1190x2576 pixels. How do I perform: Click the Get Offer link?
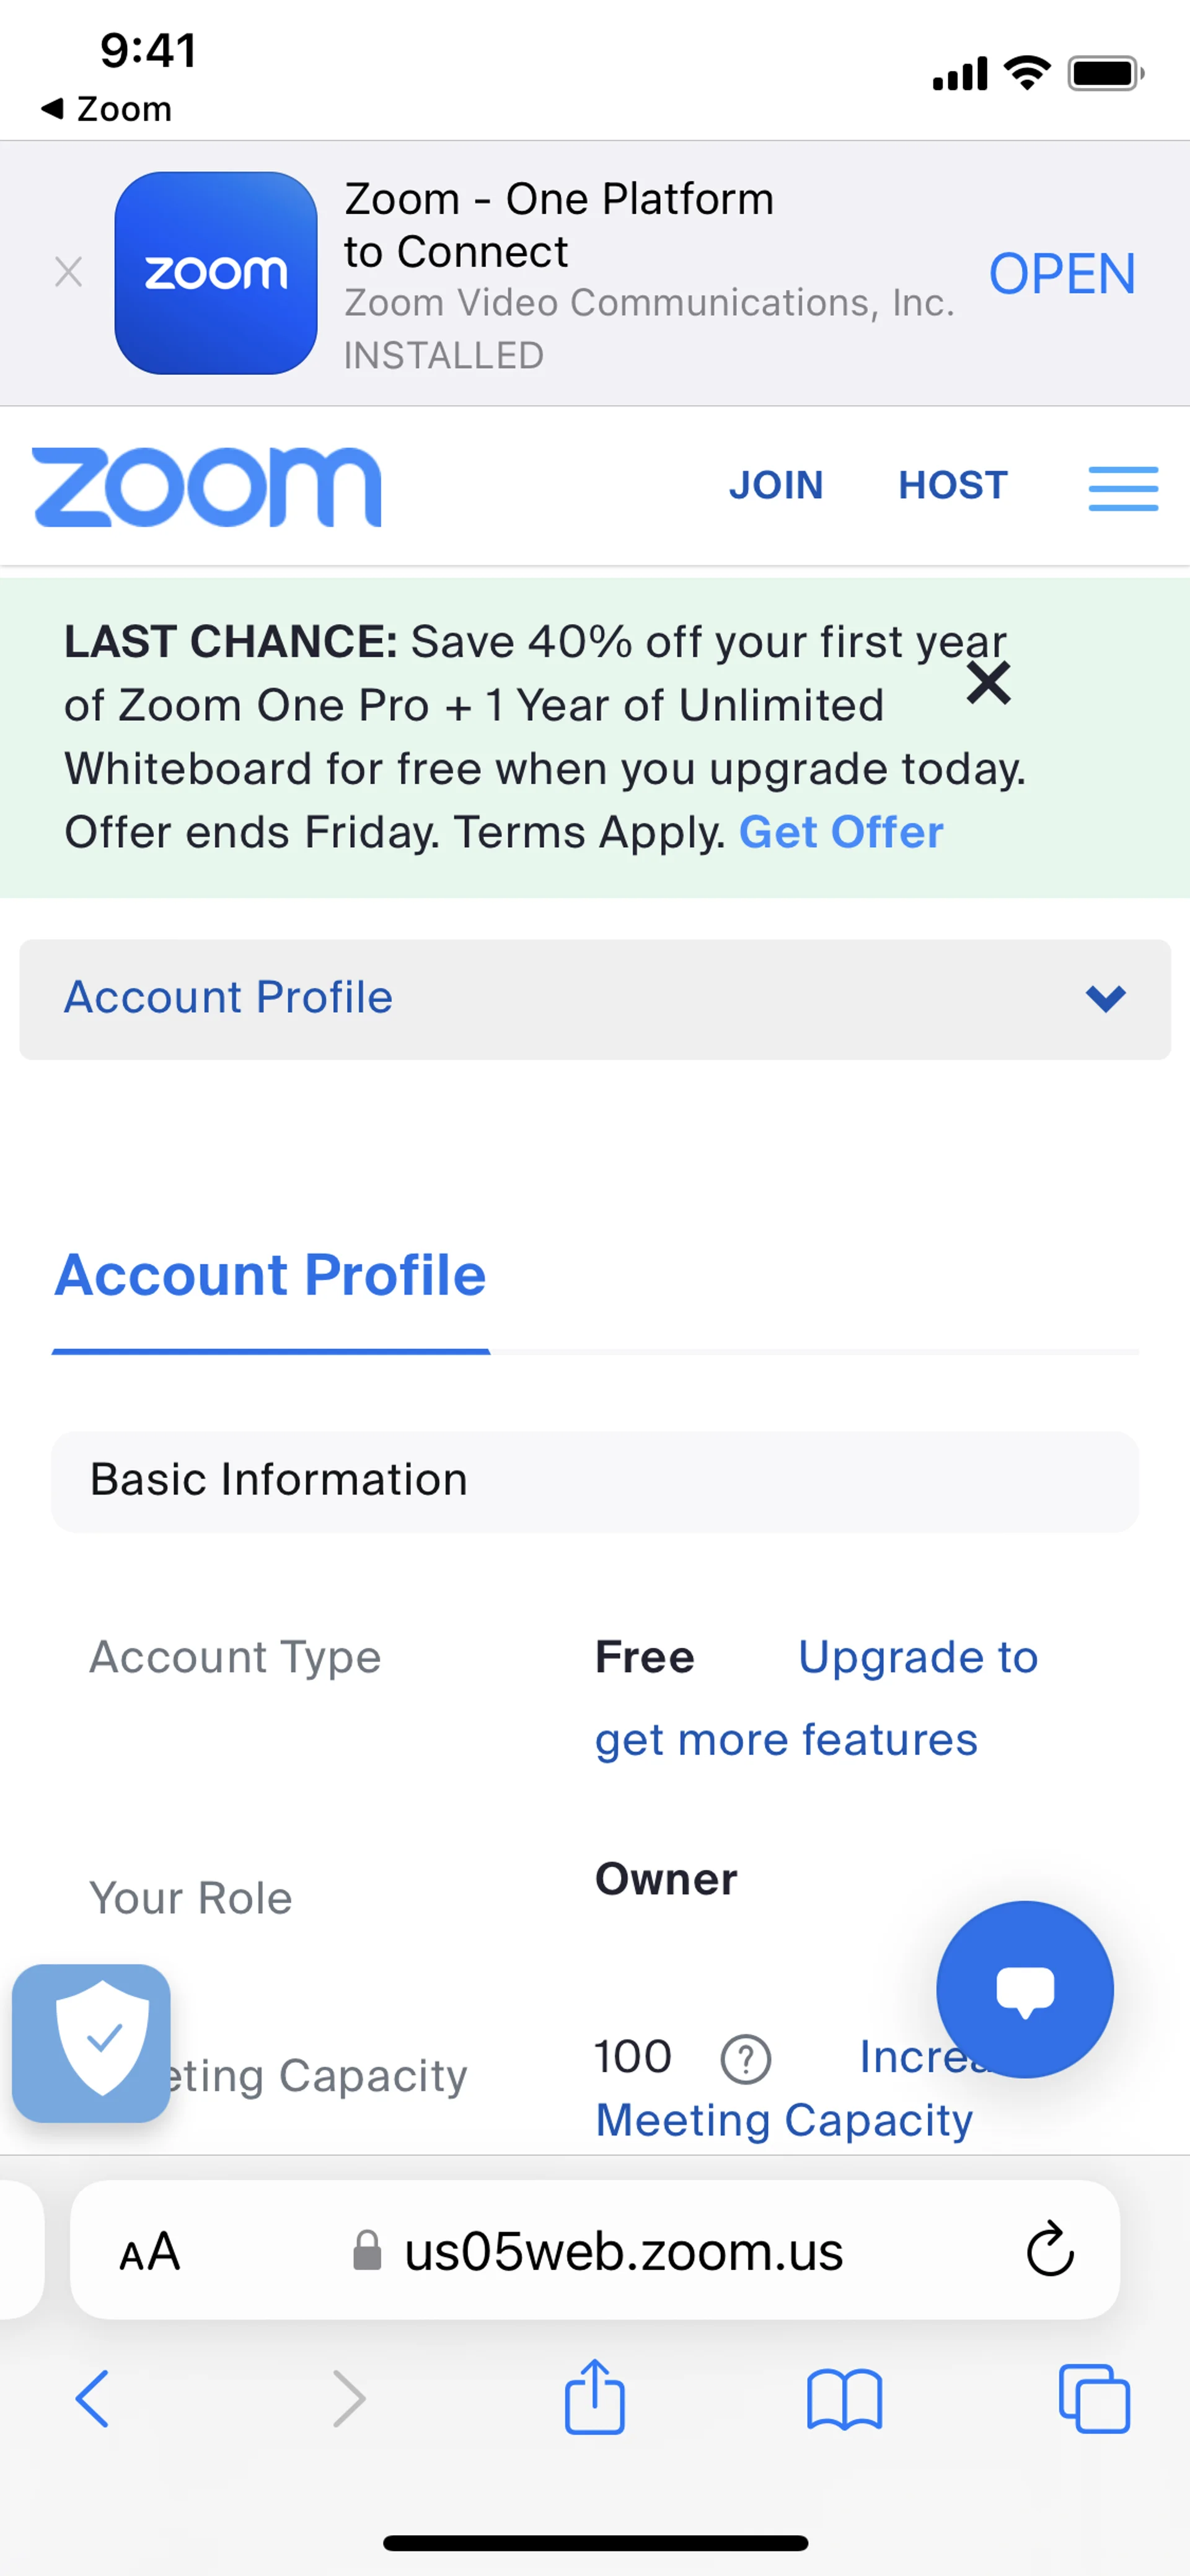(841, 832)
